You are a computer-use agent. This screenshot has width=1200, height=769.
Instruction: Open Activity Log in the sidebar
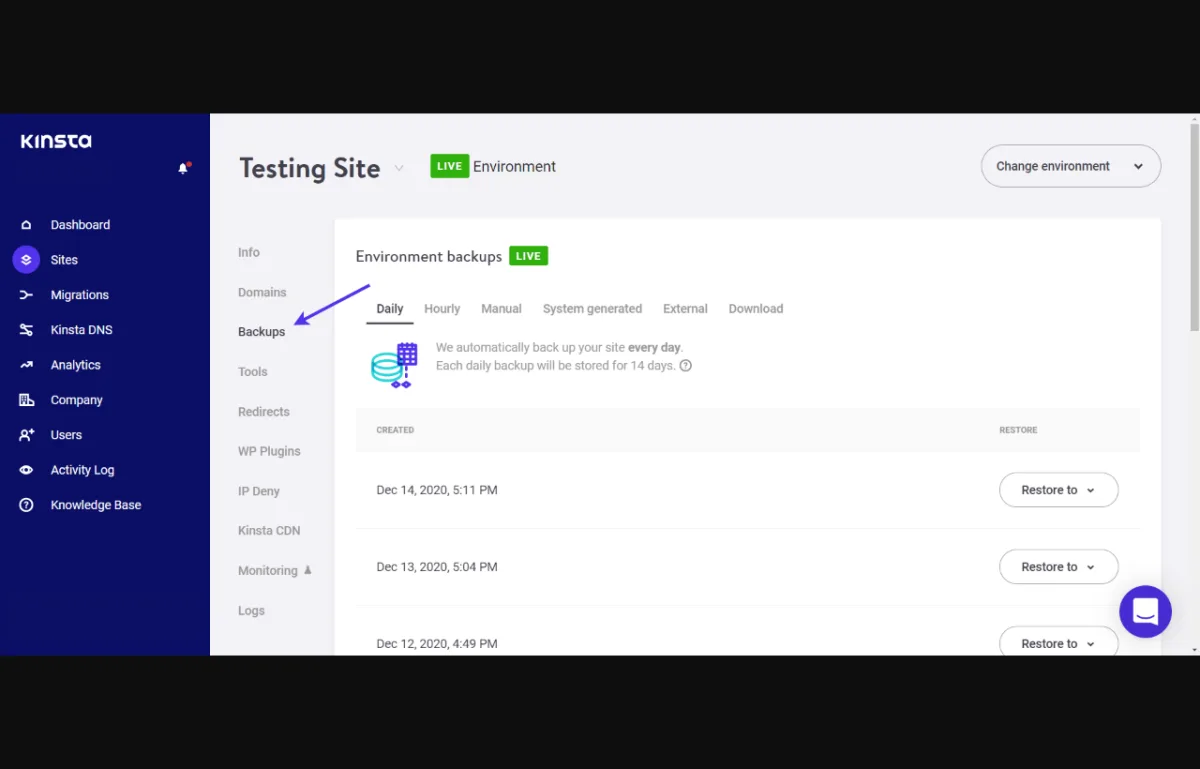(83, 470)
